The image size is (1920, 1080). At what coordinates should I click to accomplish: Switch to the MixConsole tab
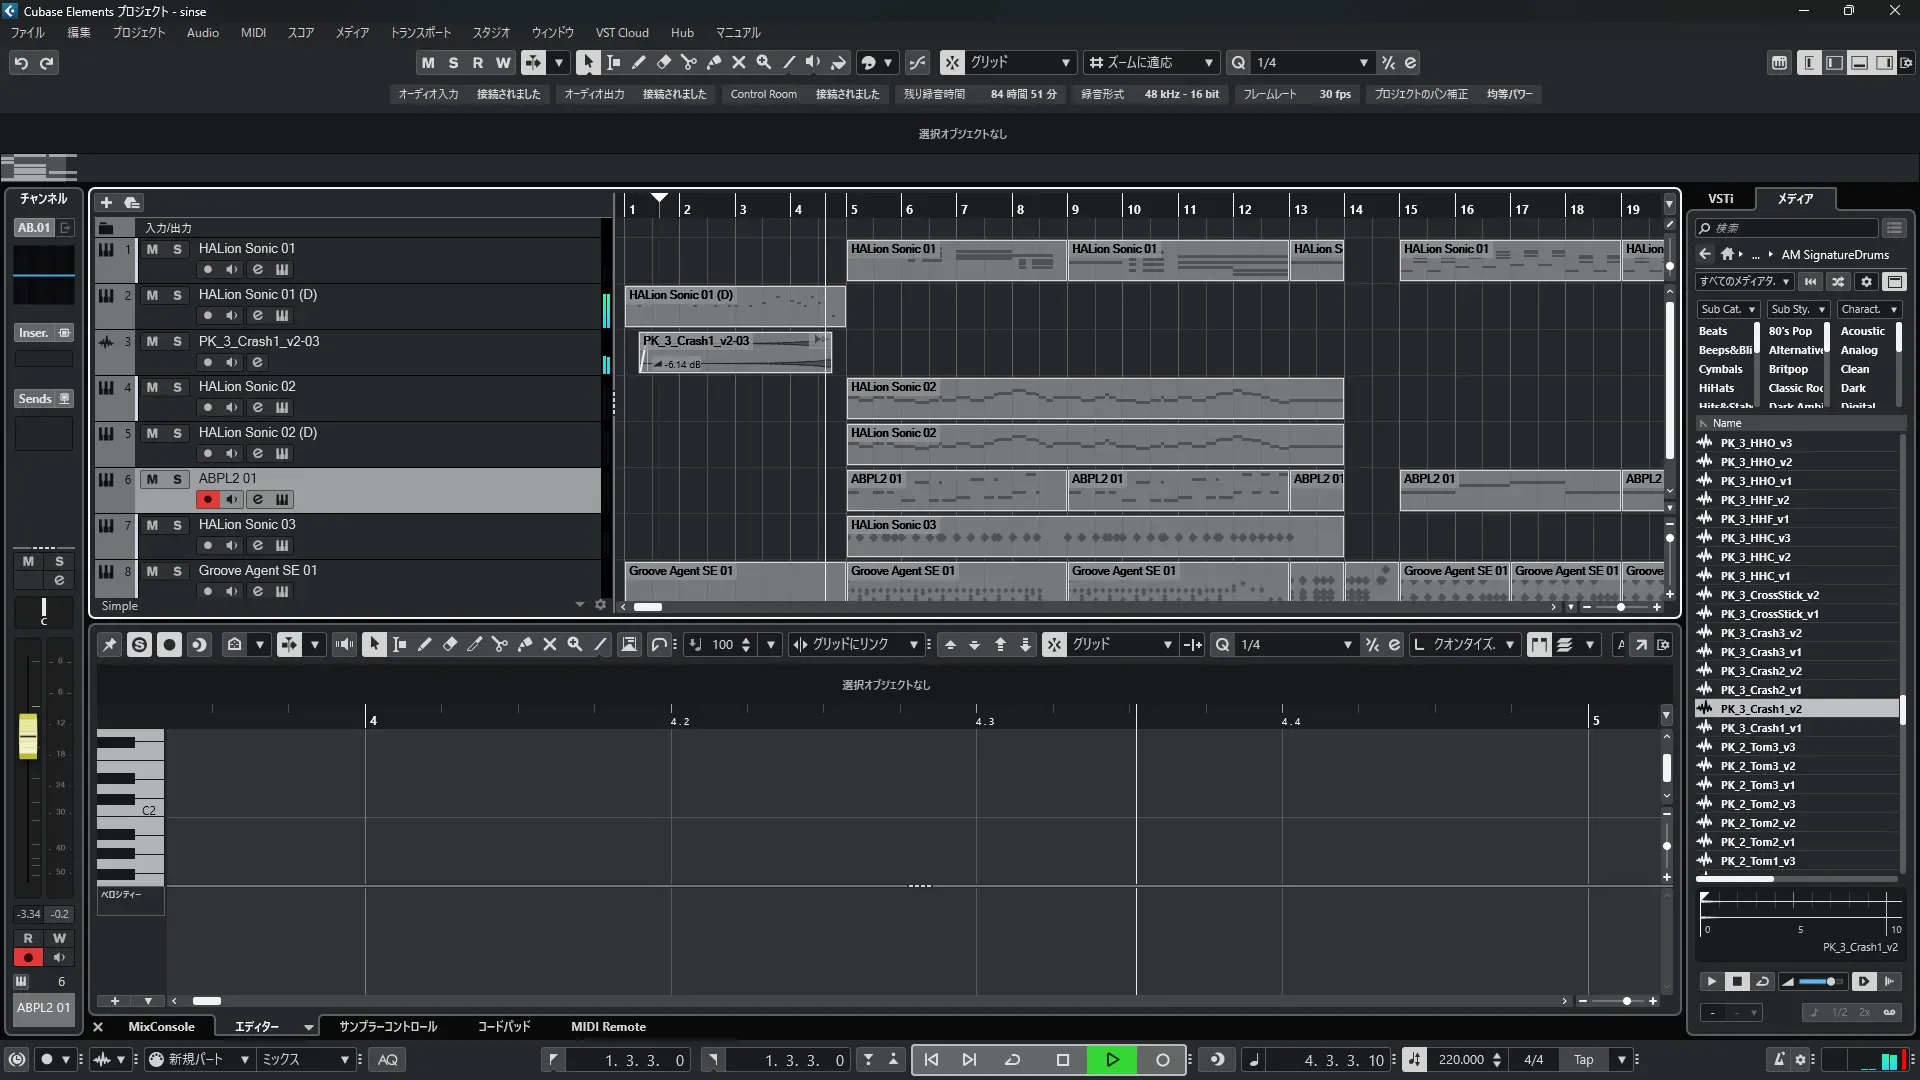[161, 1027]
